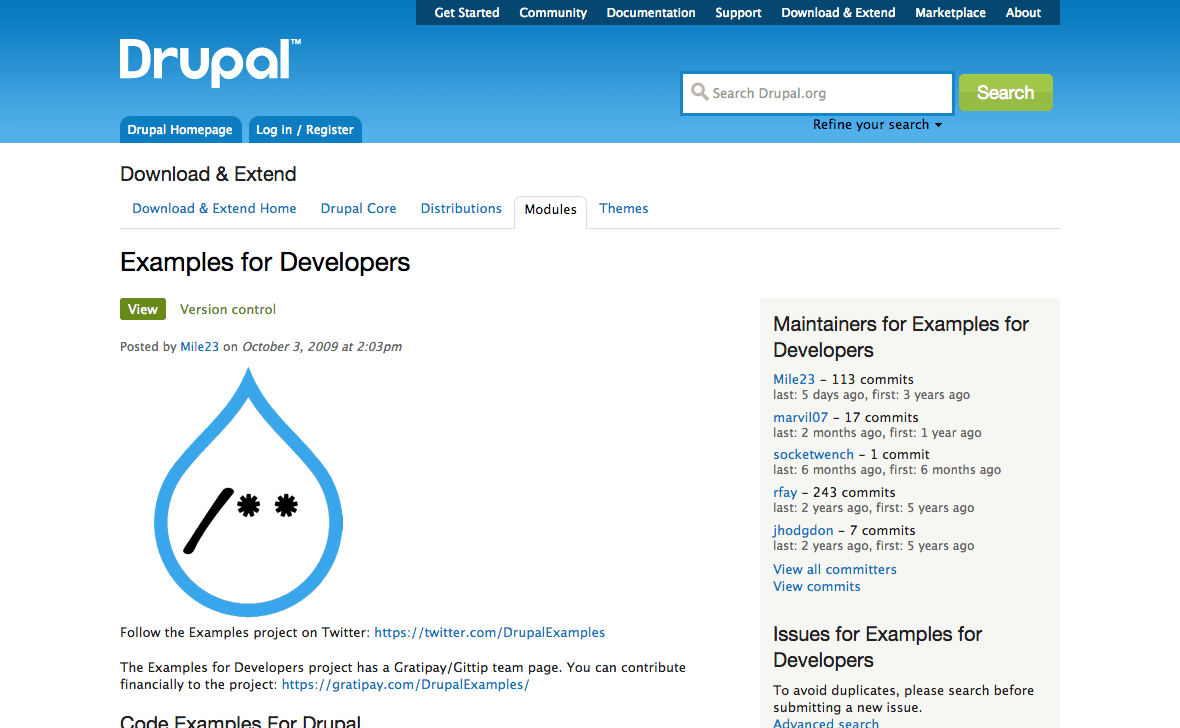1180x728 pixels.
Task: Click the '243 commits' text
Action: pos(854,492)
